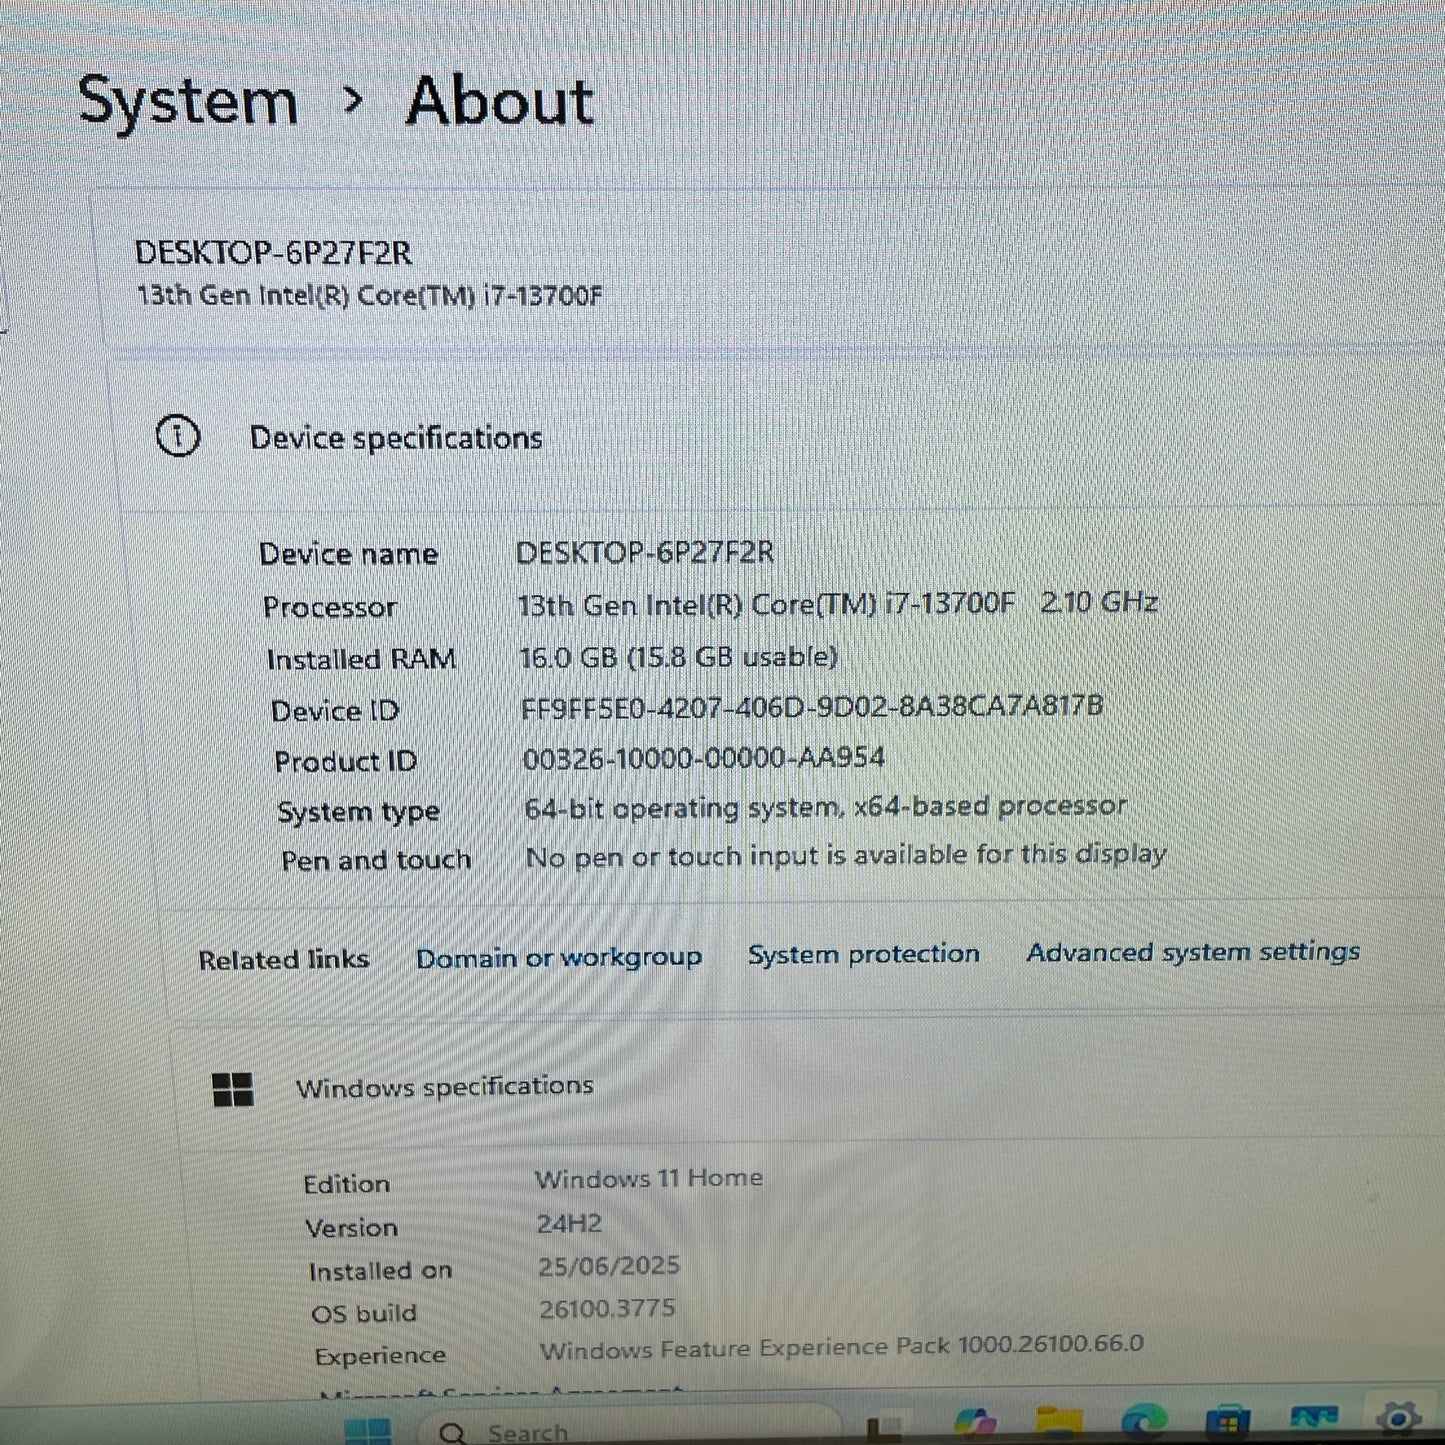Viewport: 1445px width, 1445px height.
Task: Select the installed on date 25/06/2025
Action: [x=609, y=1266]
